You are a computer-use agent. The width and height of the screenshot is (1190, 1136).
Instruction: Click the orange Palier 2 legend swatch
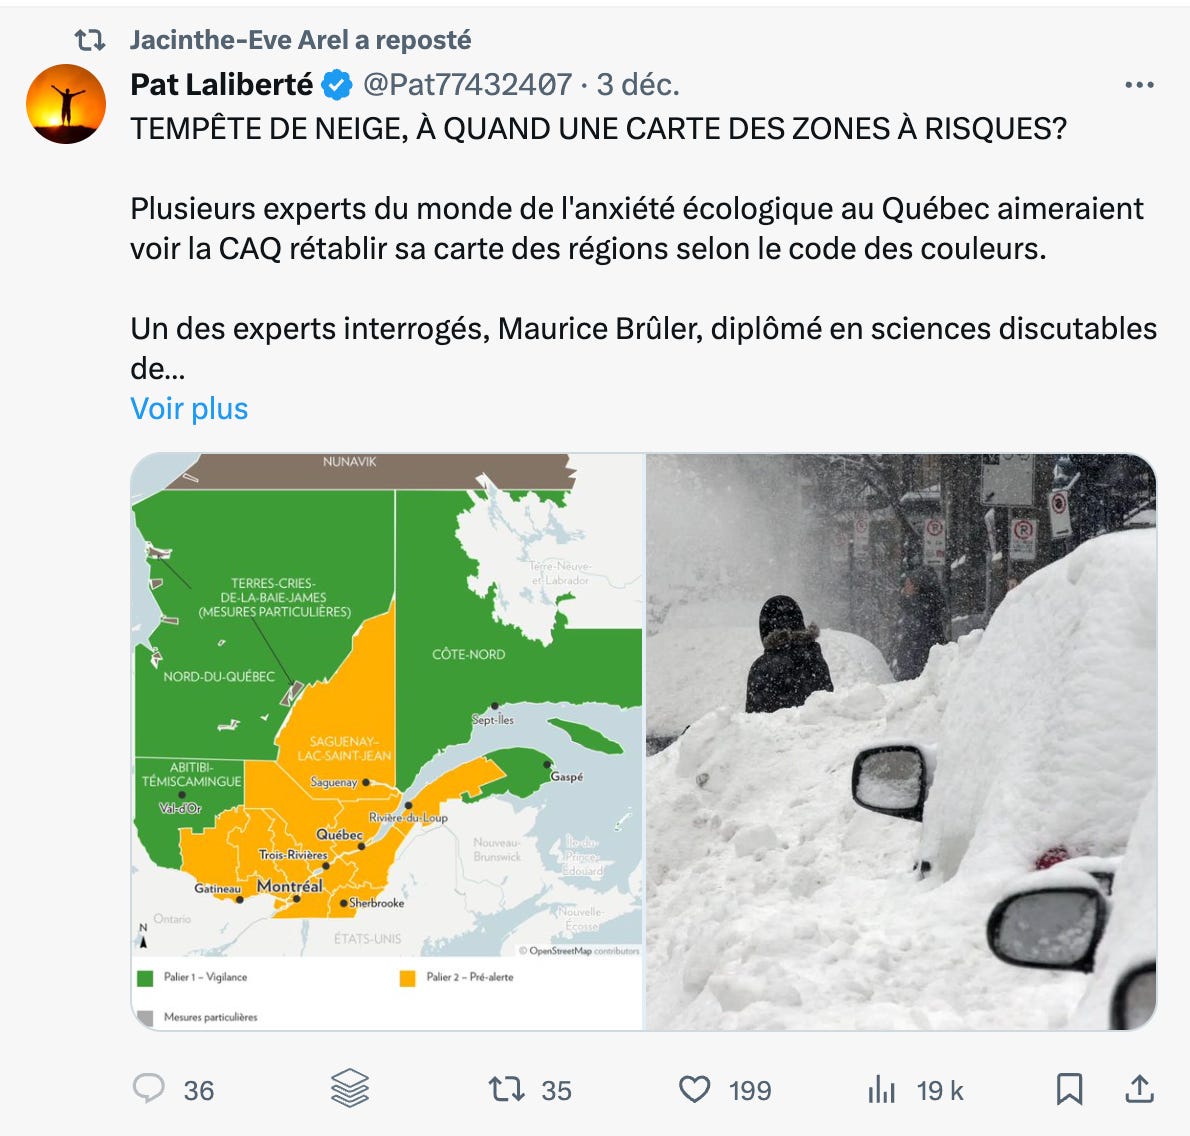point(408,978)
